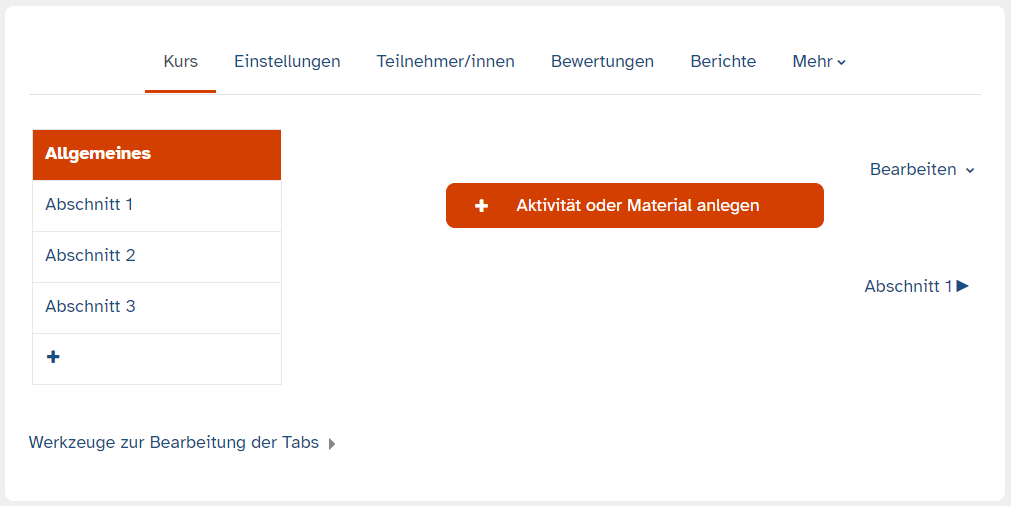Select the Berichte tab
This screenshot has width=1011, height=506.
coord(723,62)
